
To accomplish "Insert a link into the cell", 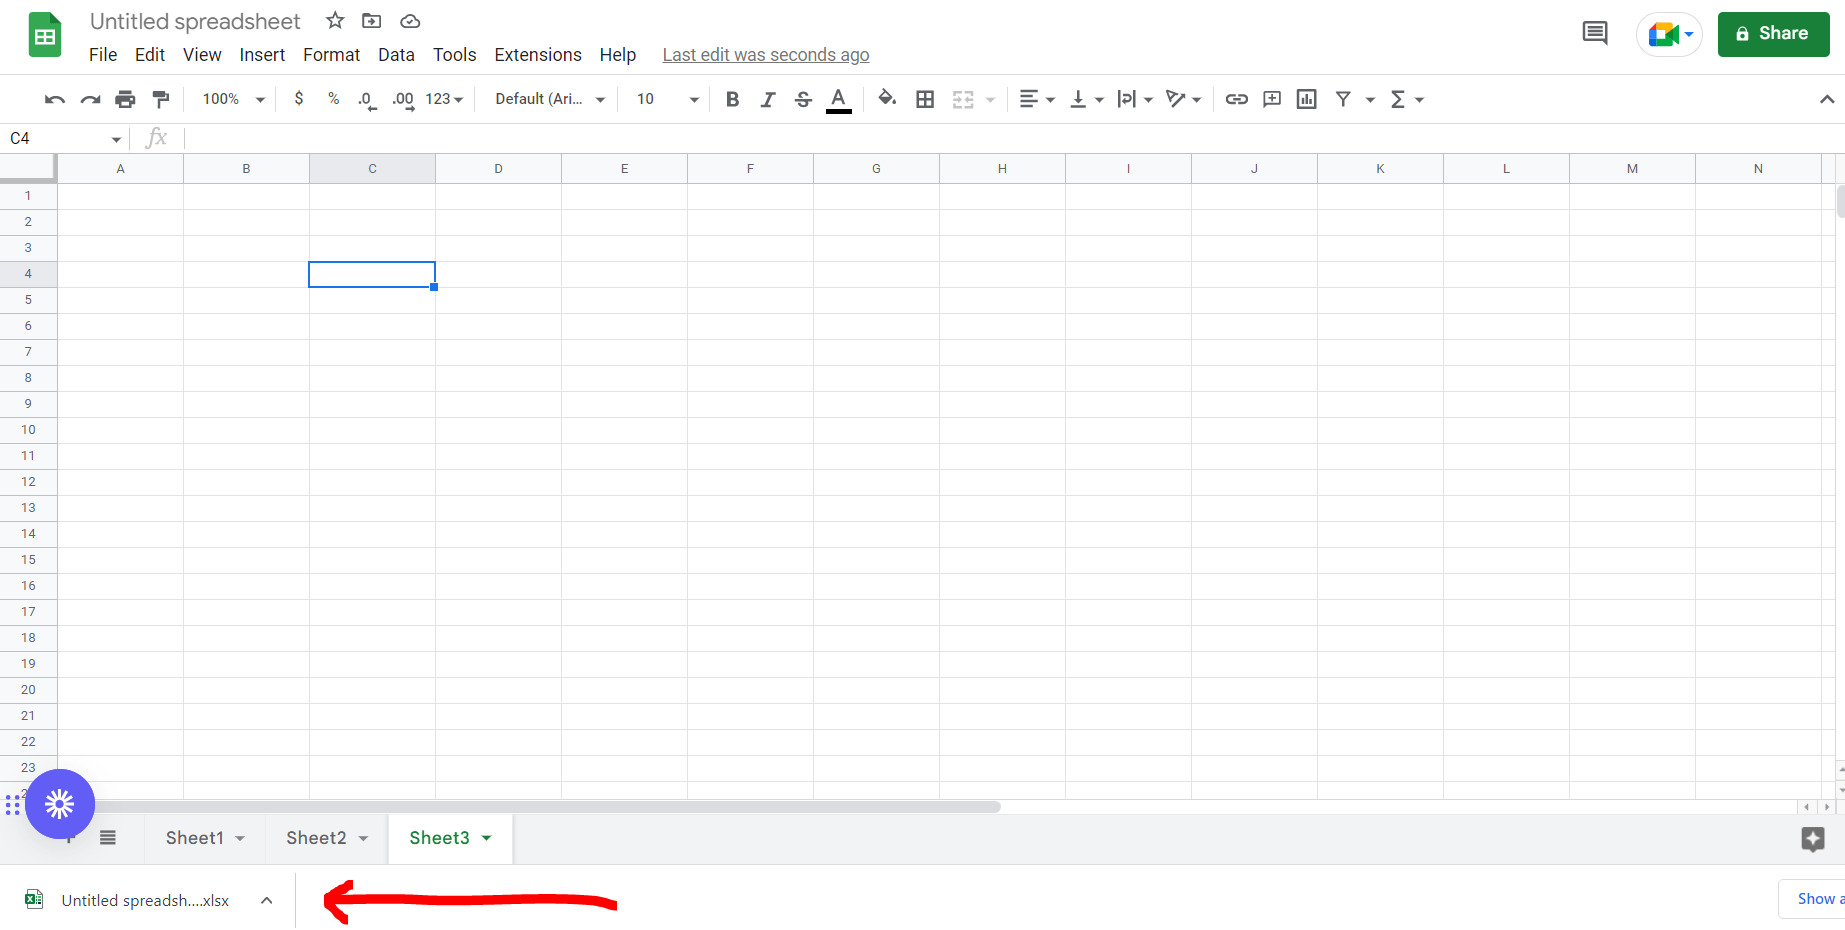I will coord(1236,99).
